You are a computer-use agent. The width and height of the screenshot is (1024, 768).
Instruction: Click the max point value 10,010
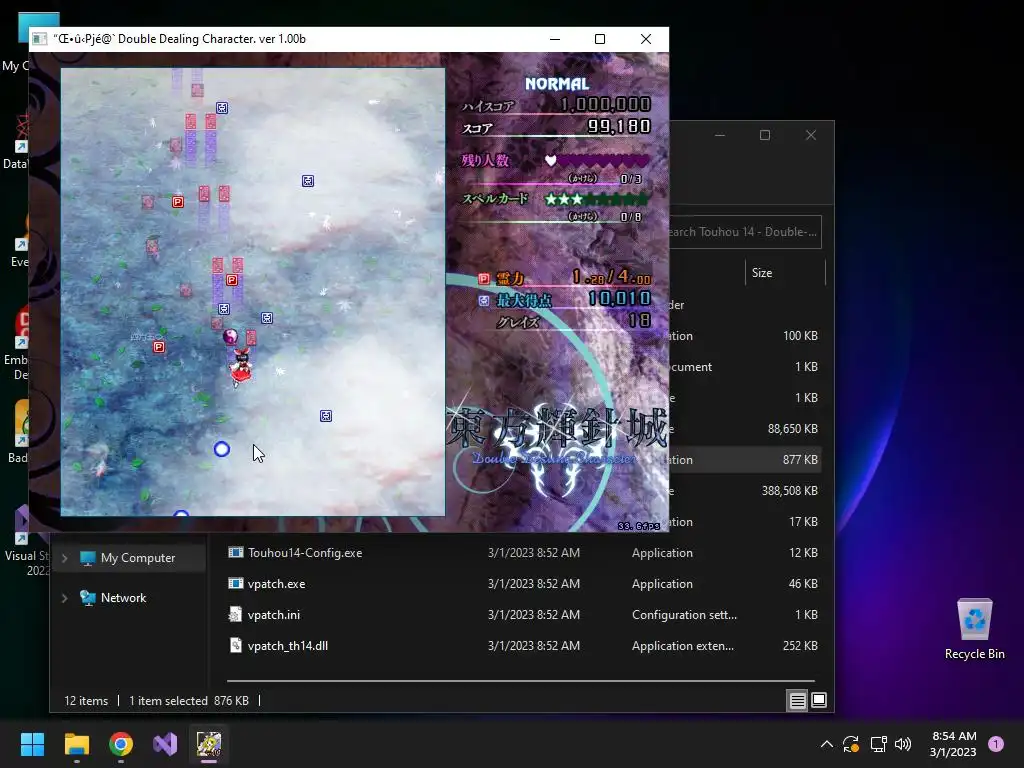(619, 298)
